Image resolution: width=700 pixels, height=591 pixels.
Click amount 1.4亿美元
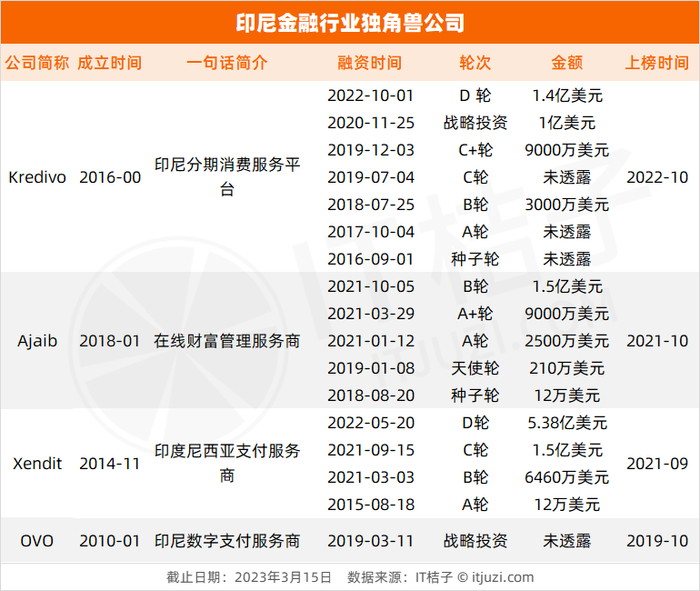(x=567, y=96)
